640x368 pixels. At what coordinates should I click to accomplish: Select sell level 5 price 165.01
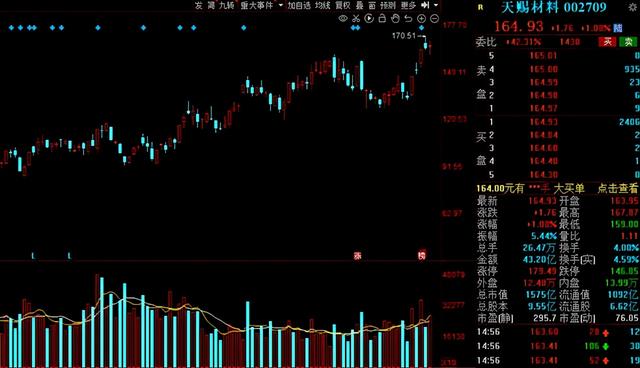tap(543, 55)
